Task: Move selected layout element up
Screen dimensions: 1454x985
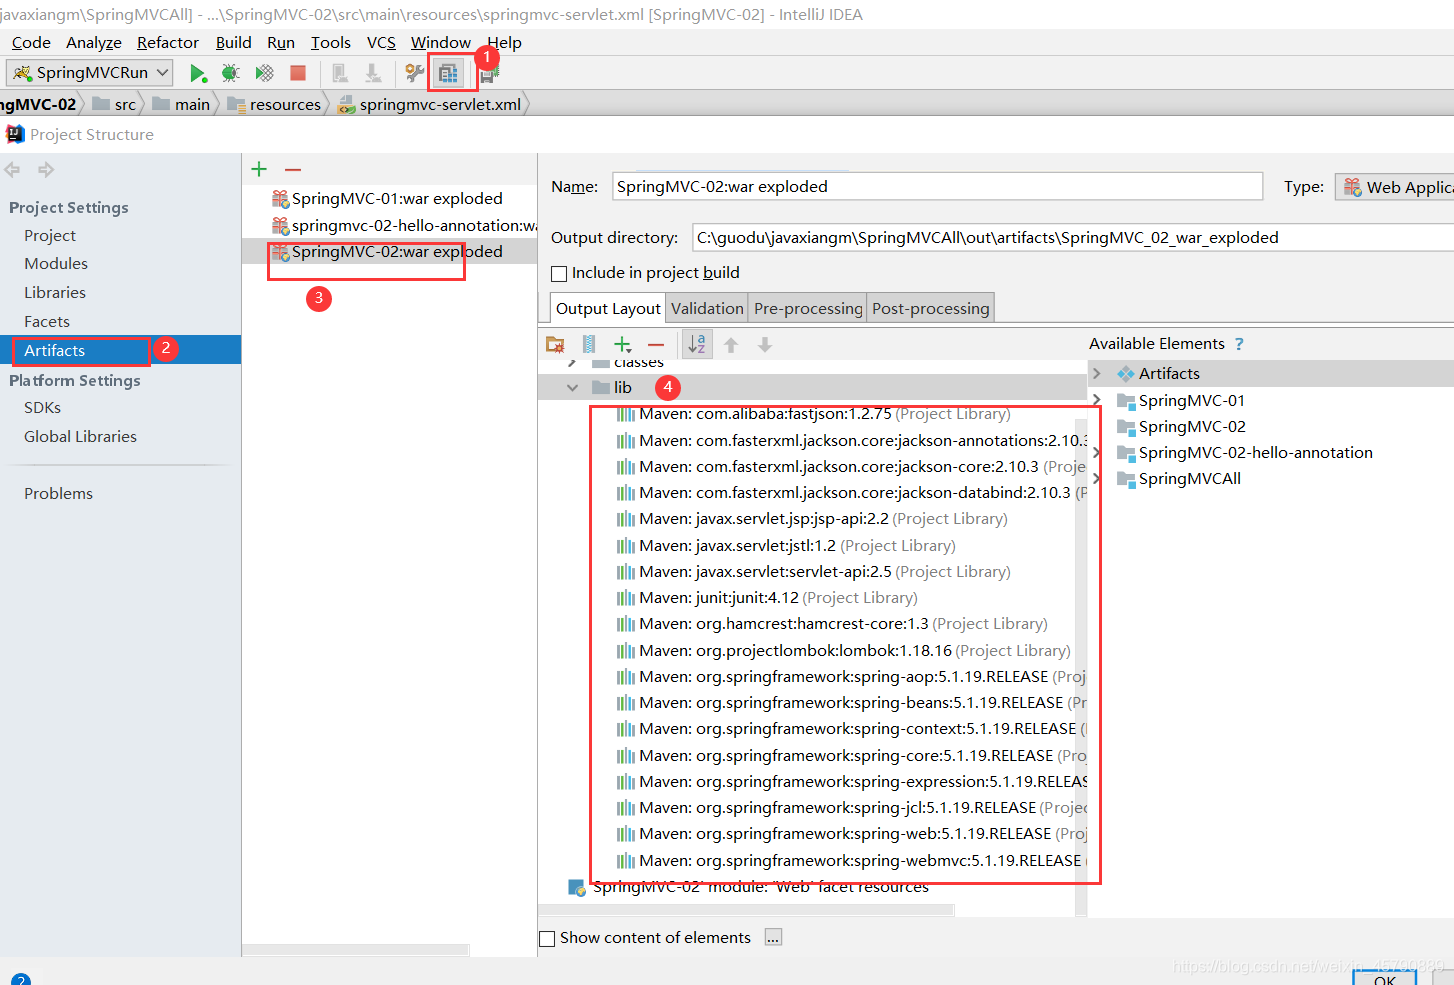Action: click(731, 345)
